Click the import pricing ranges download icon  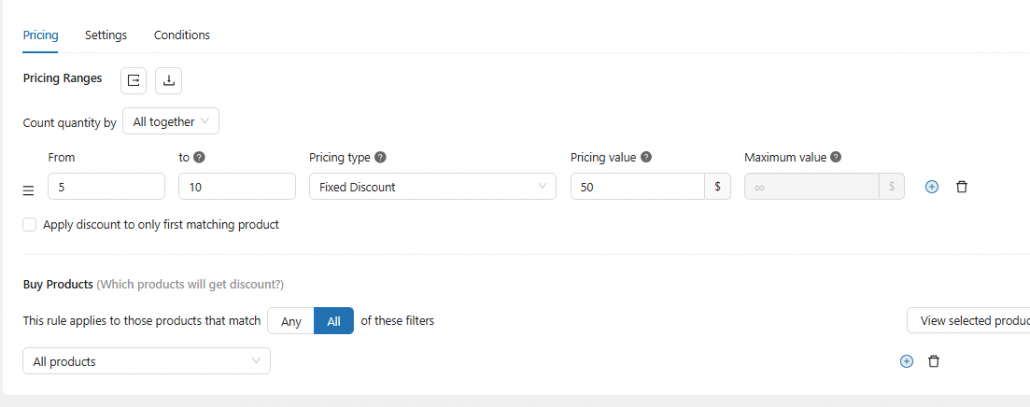(168, 80)
